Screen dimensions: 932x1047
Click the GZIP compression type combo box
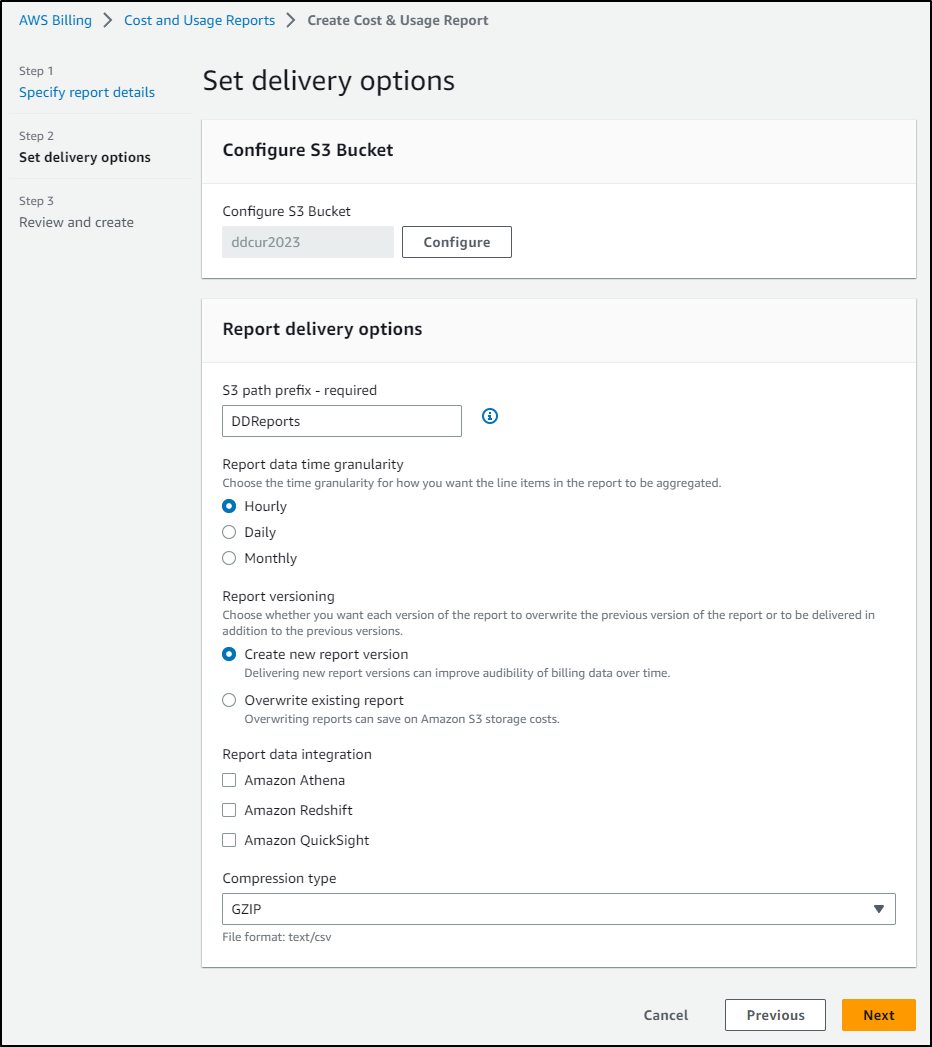[559, 909]
